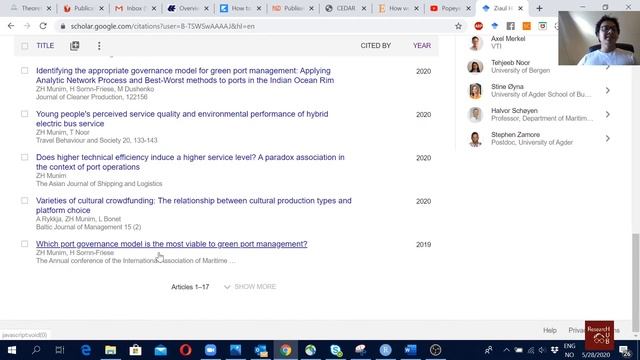
Task: Open Axel Merkel's co-author profile
Action: (508, 39)
